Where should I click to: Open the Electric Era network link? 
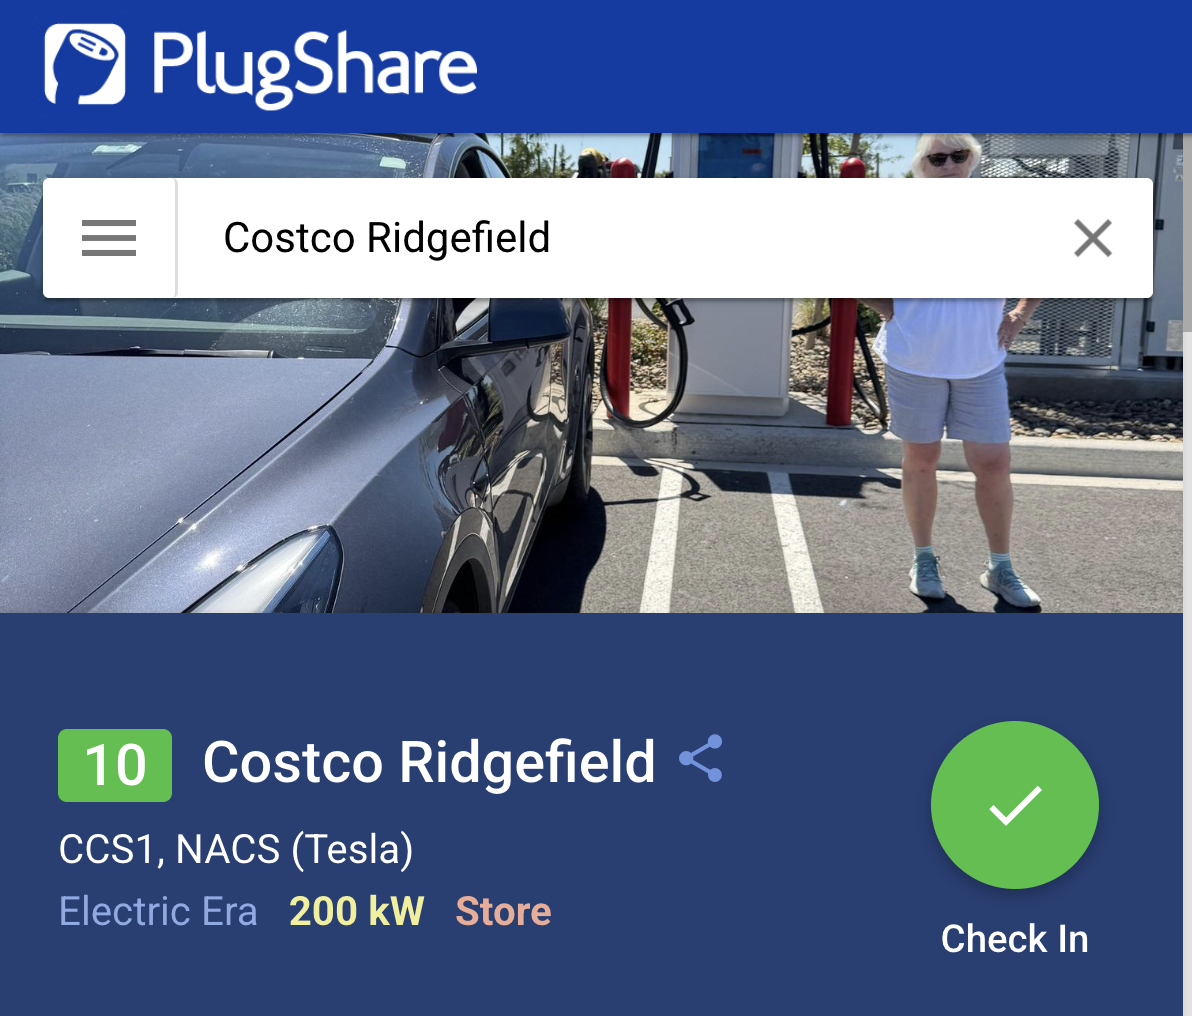point(158,911)
